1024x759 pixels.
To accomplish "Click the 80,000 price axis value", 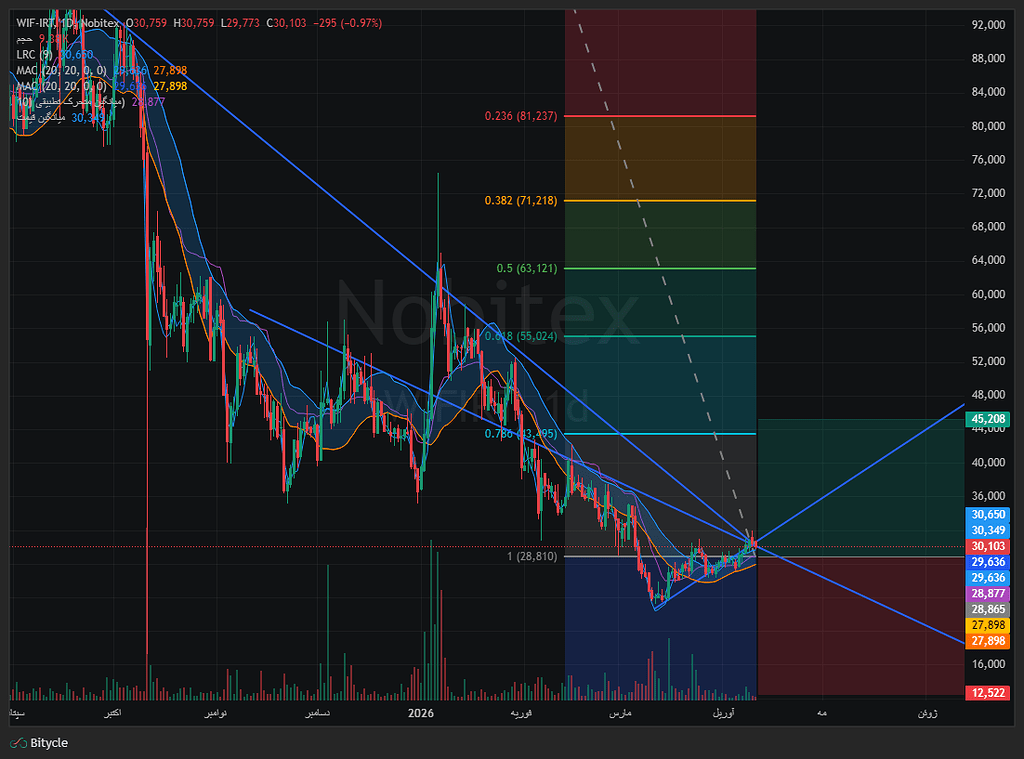I will click(x=988, y=126).
